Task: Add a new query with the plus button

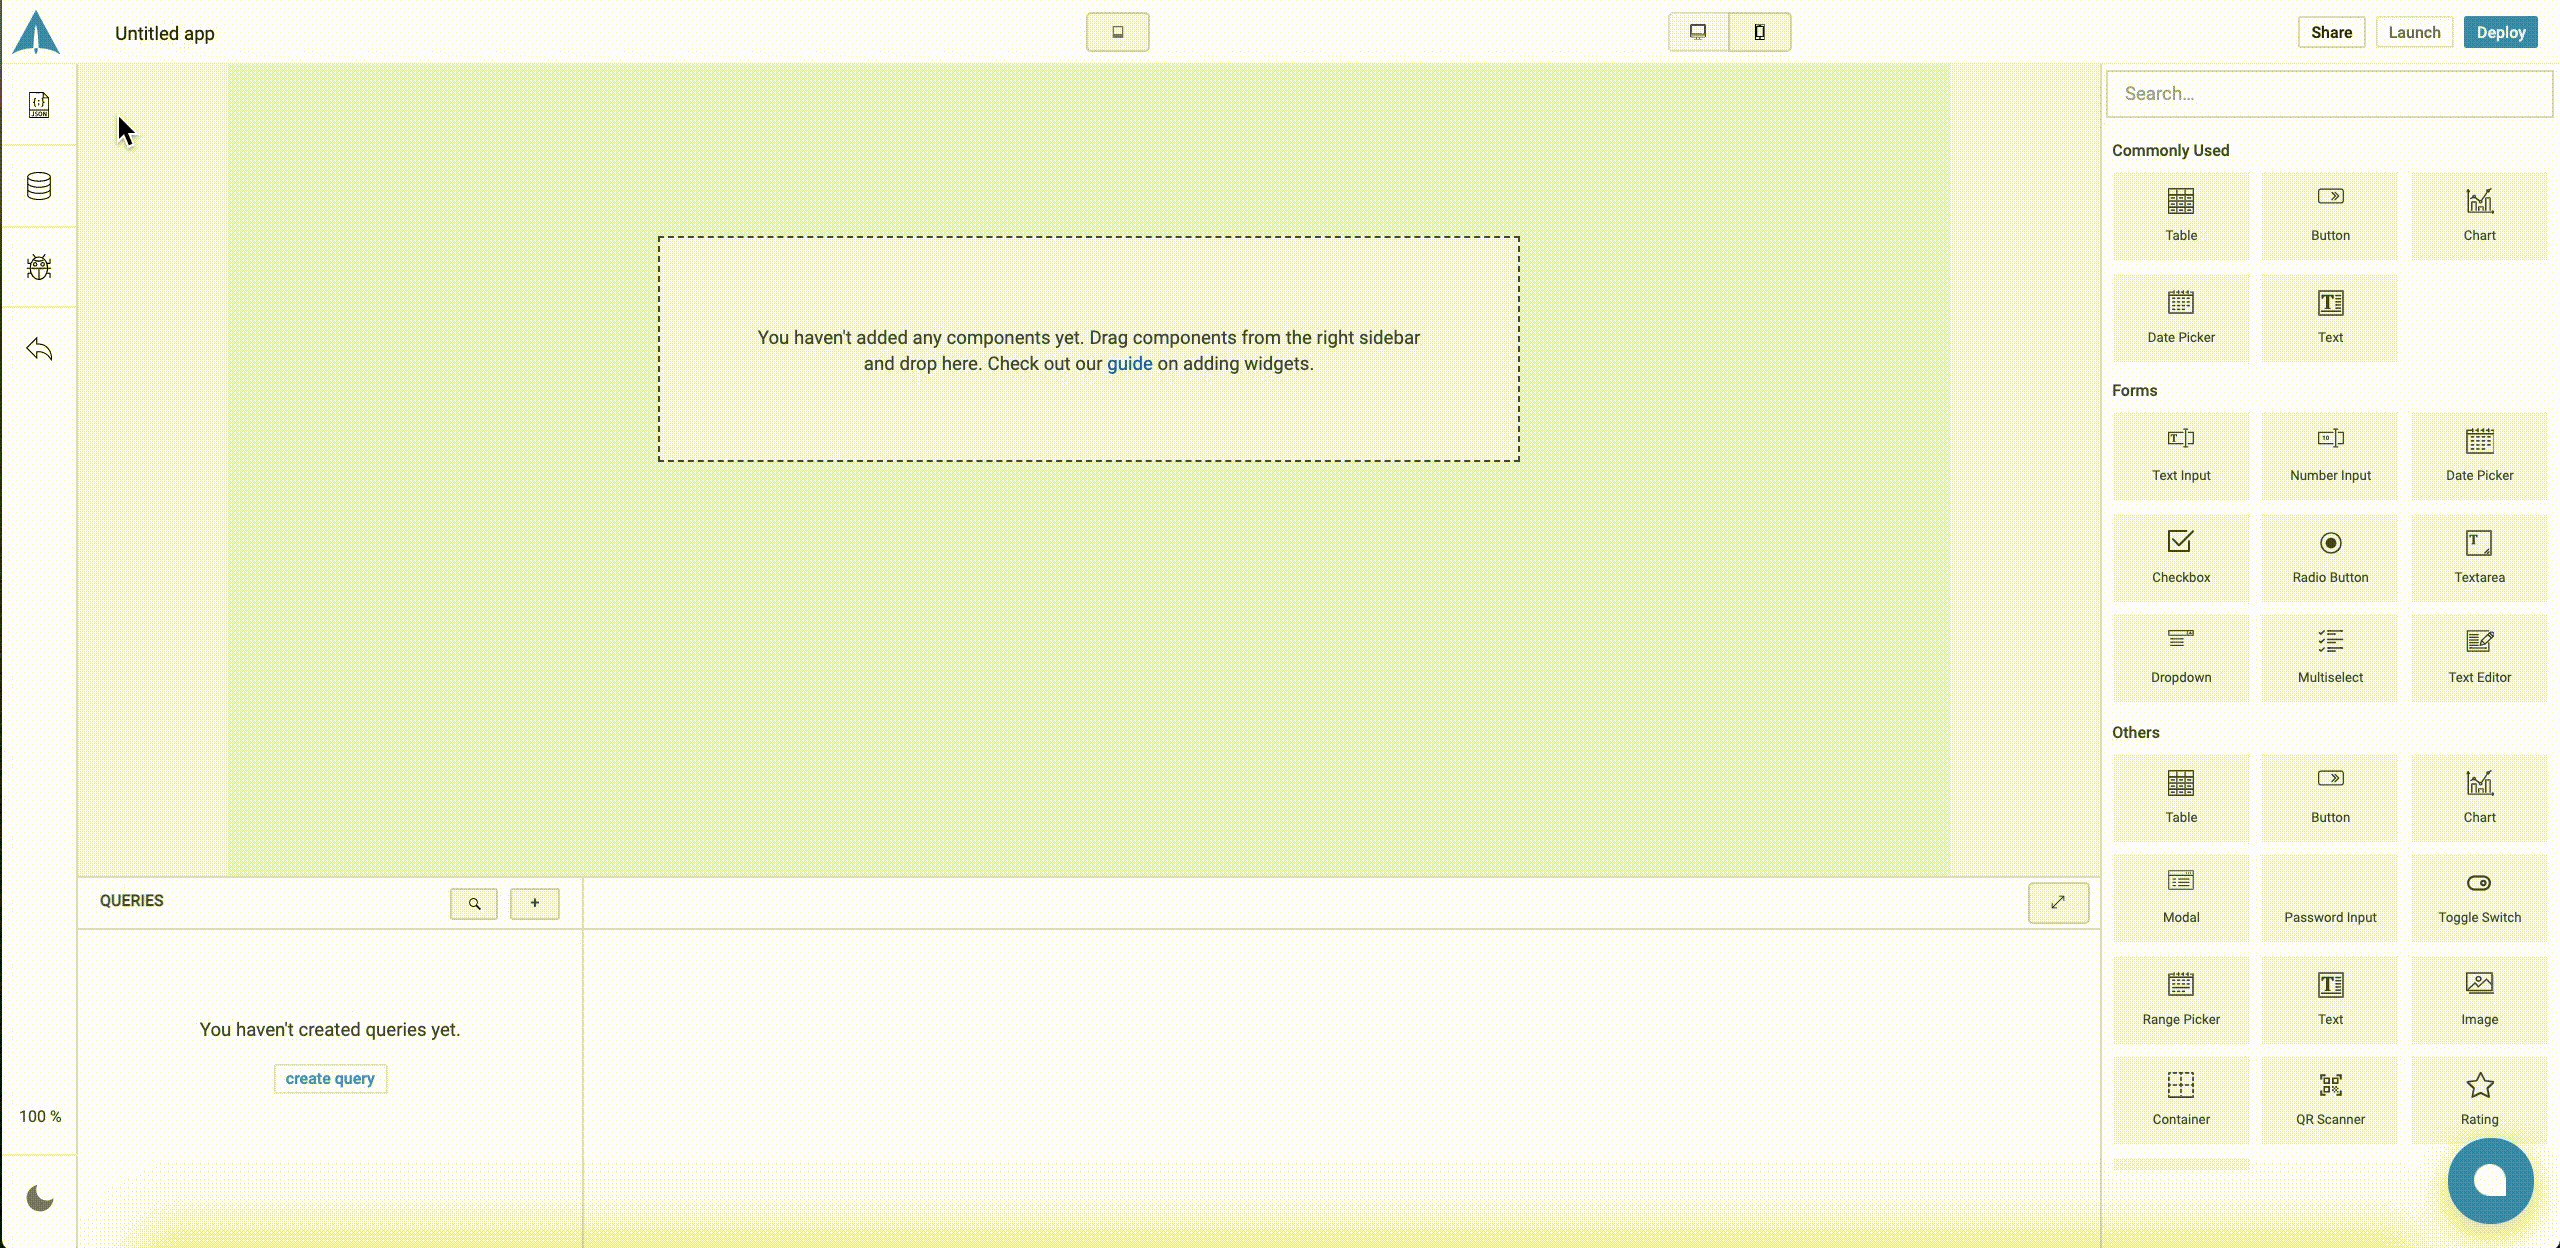Action: pos(535,903)
